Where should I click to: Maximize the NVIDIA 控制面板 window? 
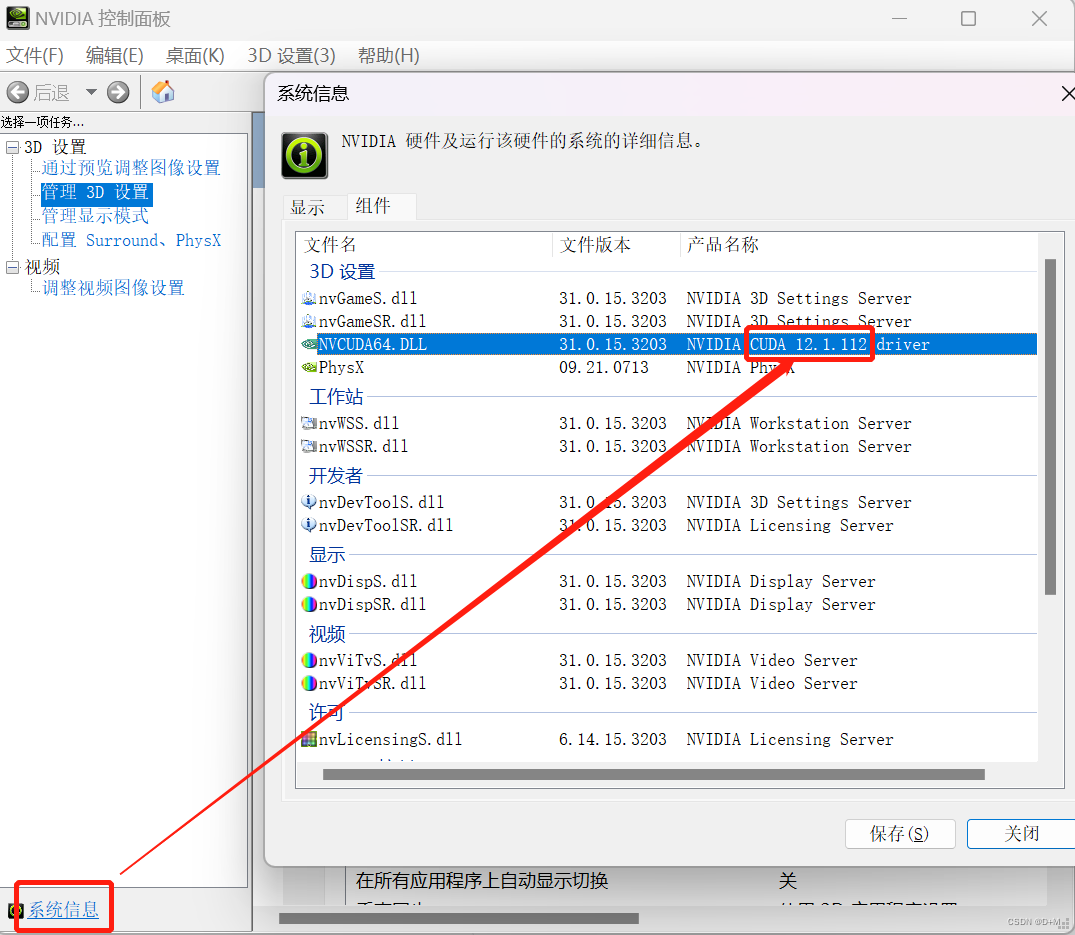[968, 19]
